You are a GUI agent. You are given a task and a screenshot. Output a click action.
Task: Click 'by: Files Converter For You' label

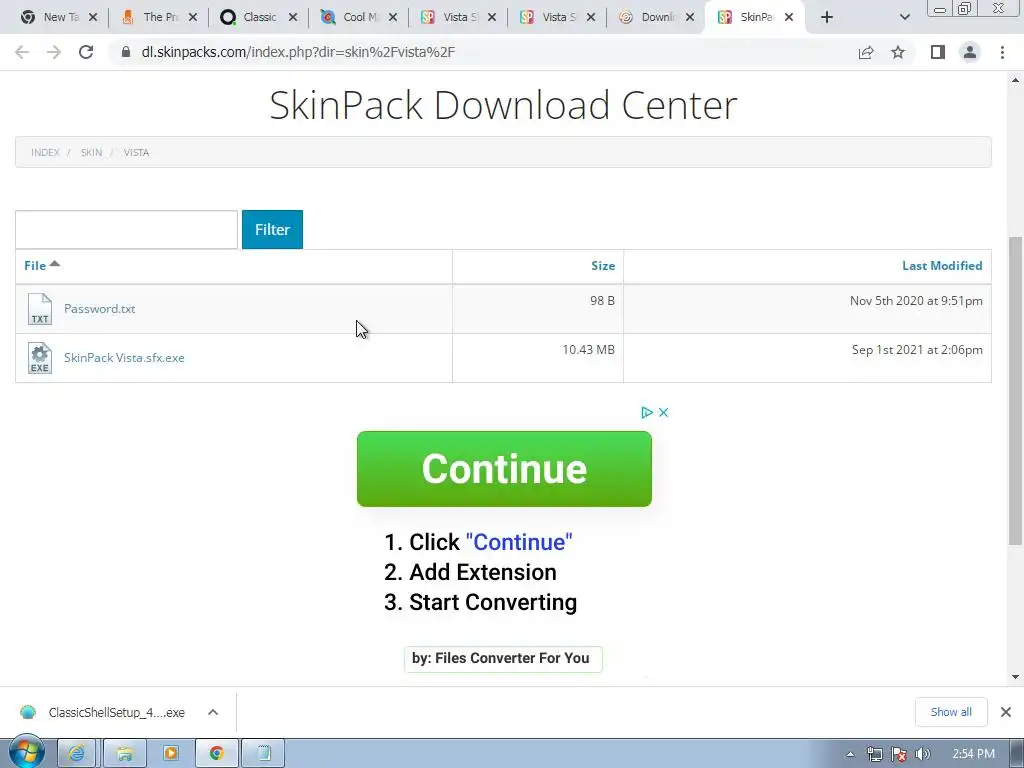tap(501, 658)
